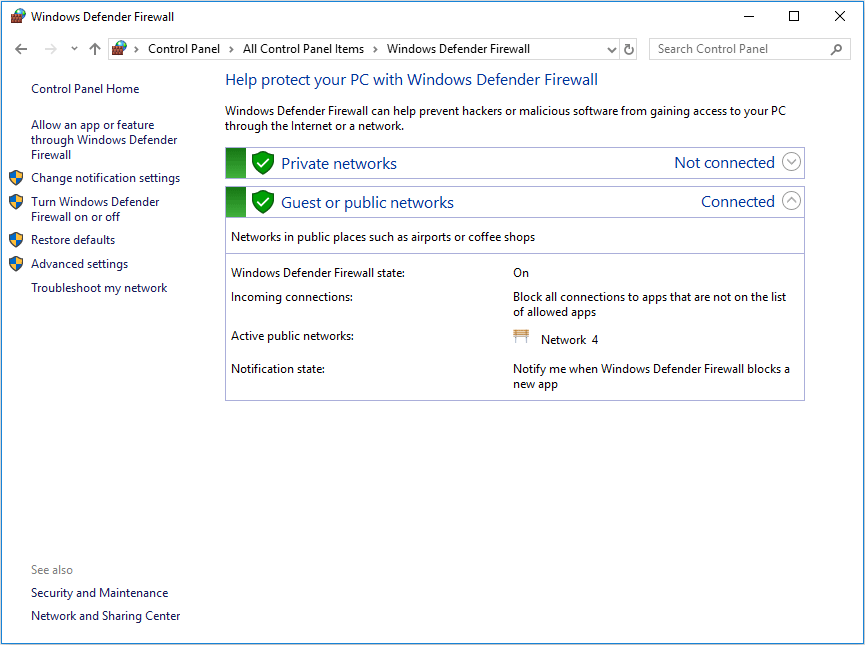
Task: Click Windows Defender Firewall state label
Action: pos(318,273)
